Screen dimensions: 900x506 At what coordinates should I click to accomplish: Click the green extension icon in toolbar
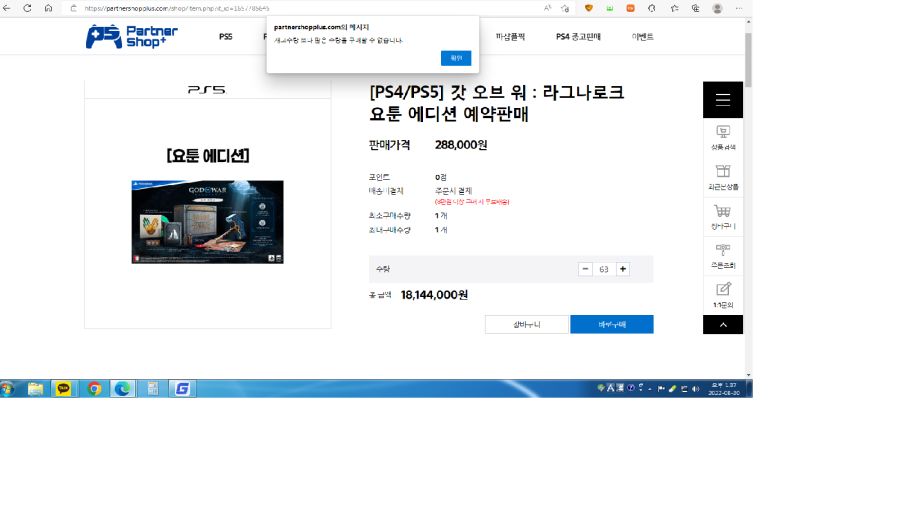(610, 8)
